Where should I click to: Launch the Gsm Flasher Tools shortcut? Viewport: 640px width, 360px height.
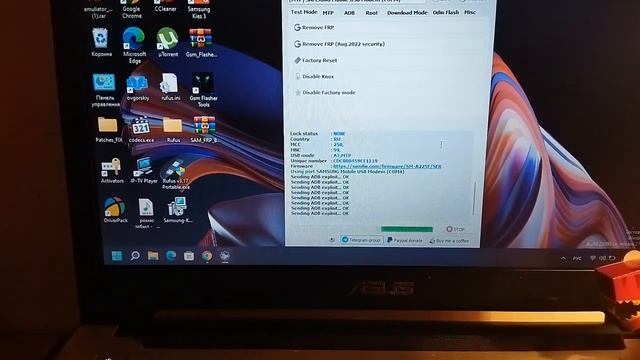coord(203,90)
